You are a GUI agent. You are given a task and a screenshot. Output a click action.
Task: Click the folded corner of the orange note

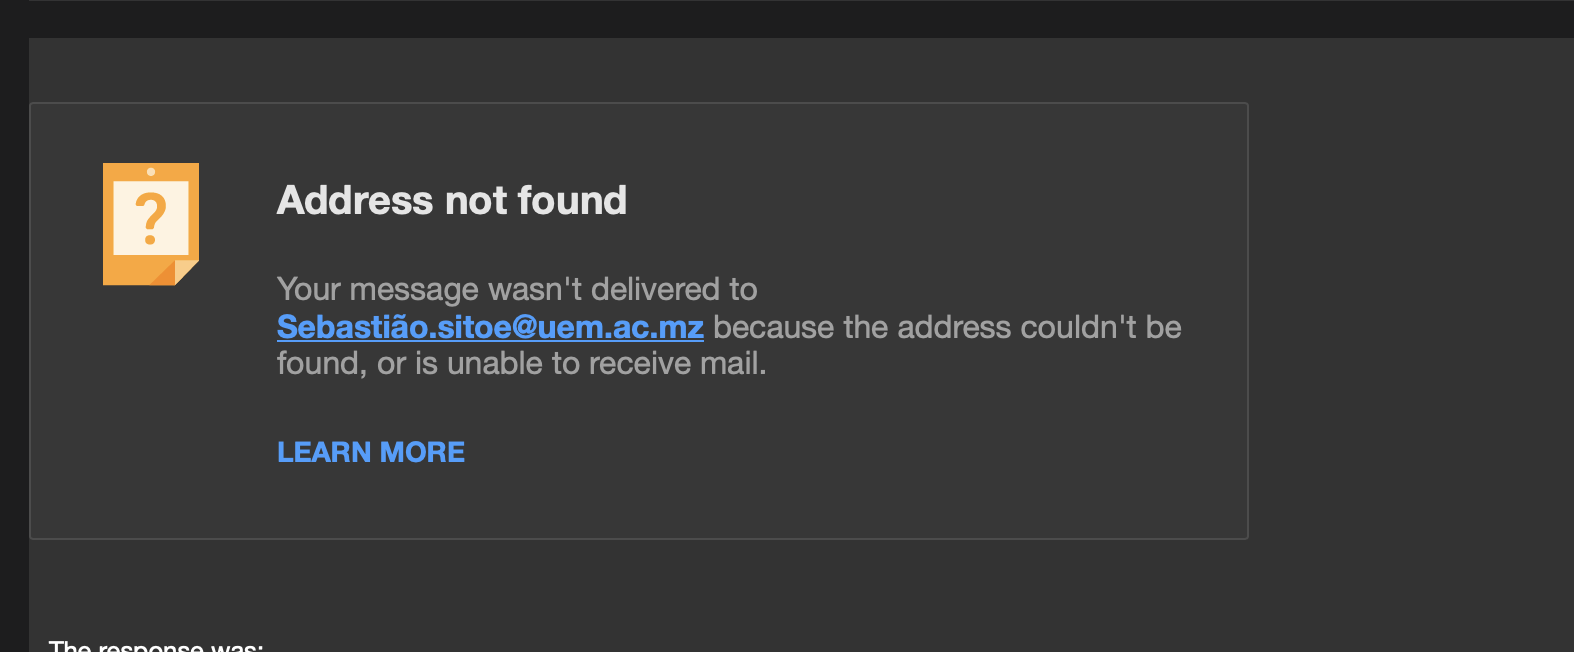182,272
